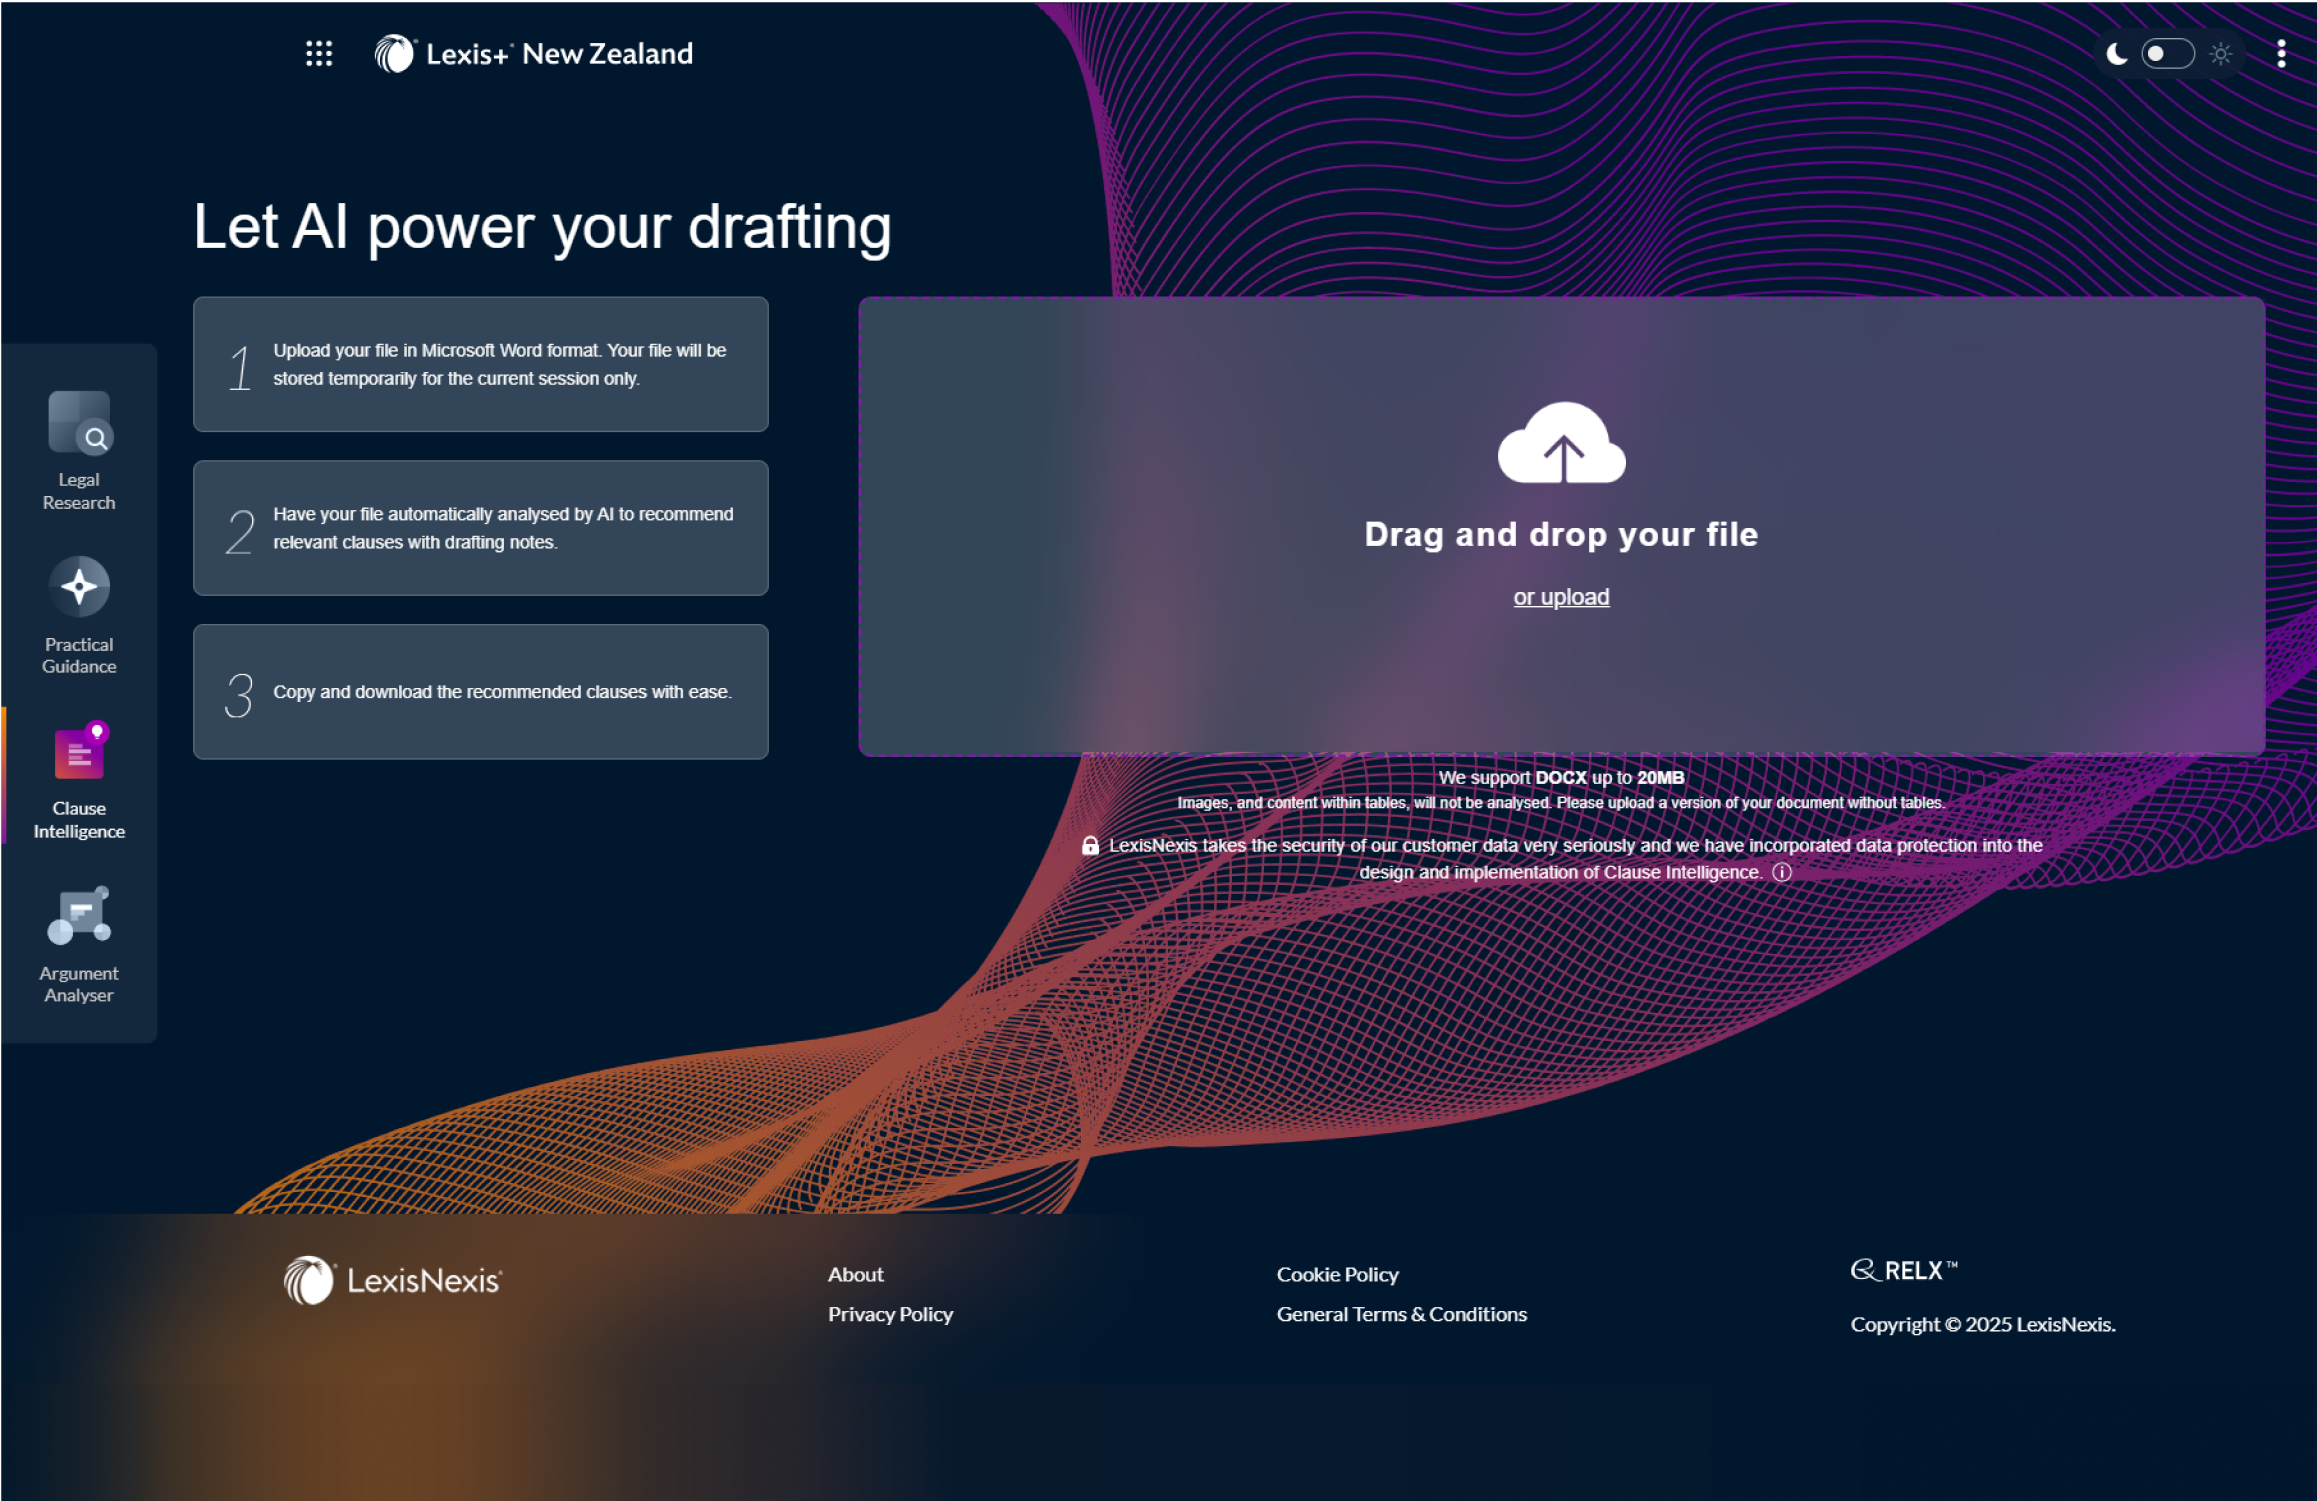Click step 3 card about copy and download
The width and height of the screenshot is (2317, 1501).
pos(481,692)
